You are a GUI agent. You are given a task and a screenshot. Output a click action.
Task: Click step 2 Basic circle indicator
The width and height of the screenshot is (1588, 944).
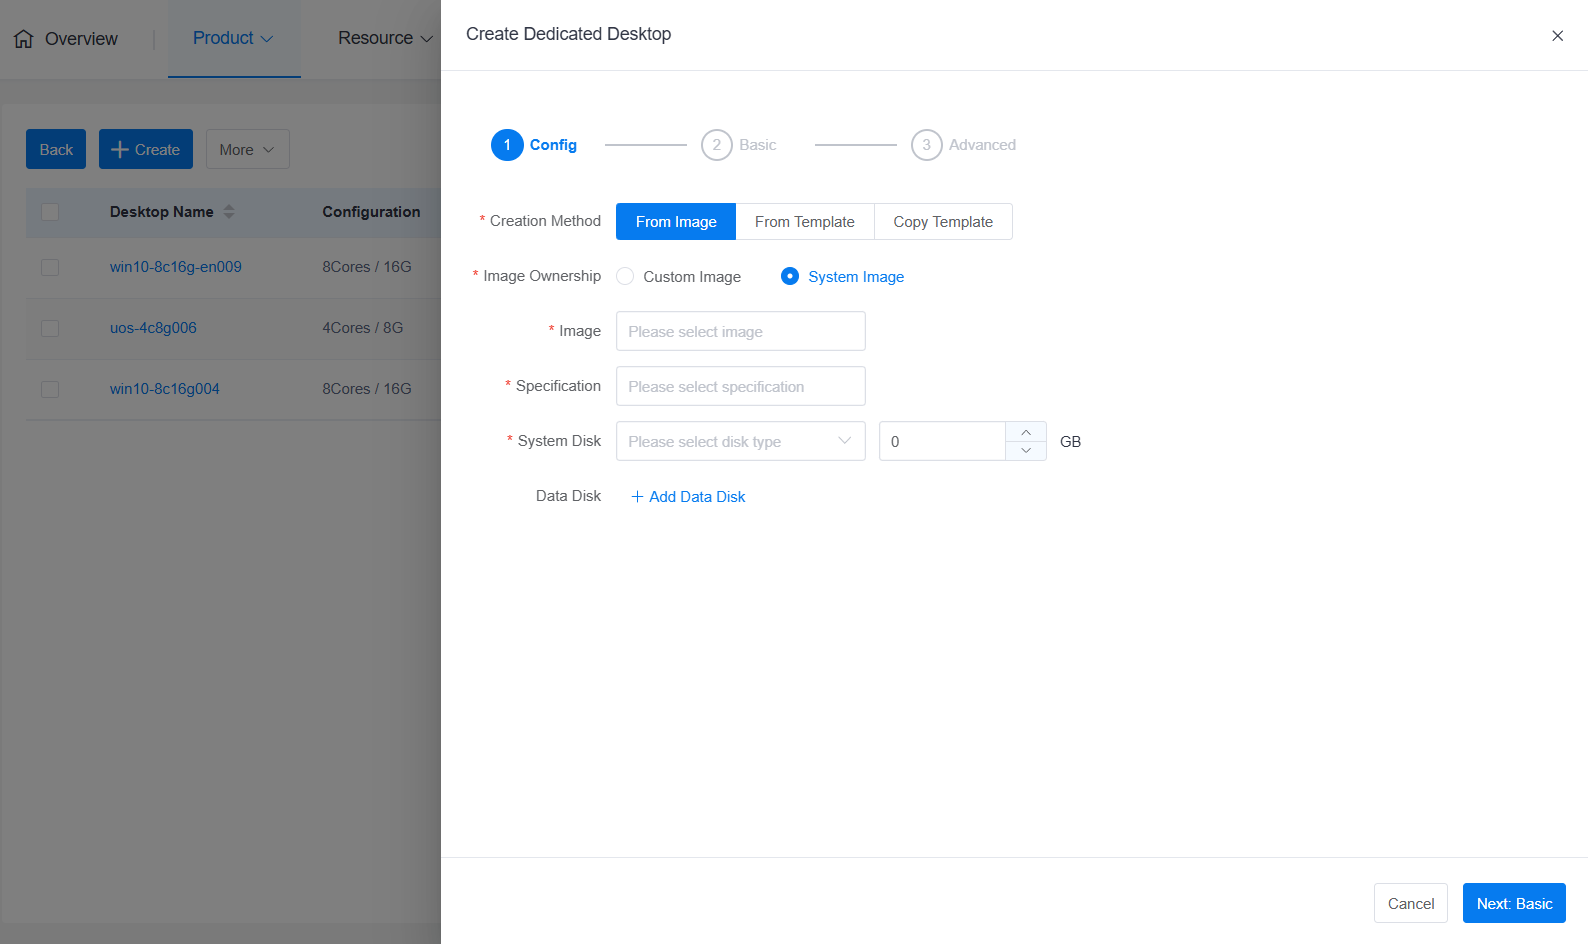(x=716, y=145)
